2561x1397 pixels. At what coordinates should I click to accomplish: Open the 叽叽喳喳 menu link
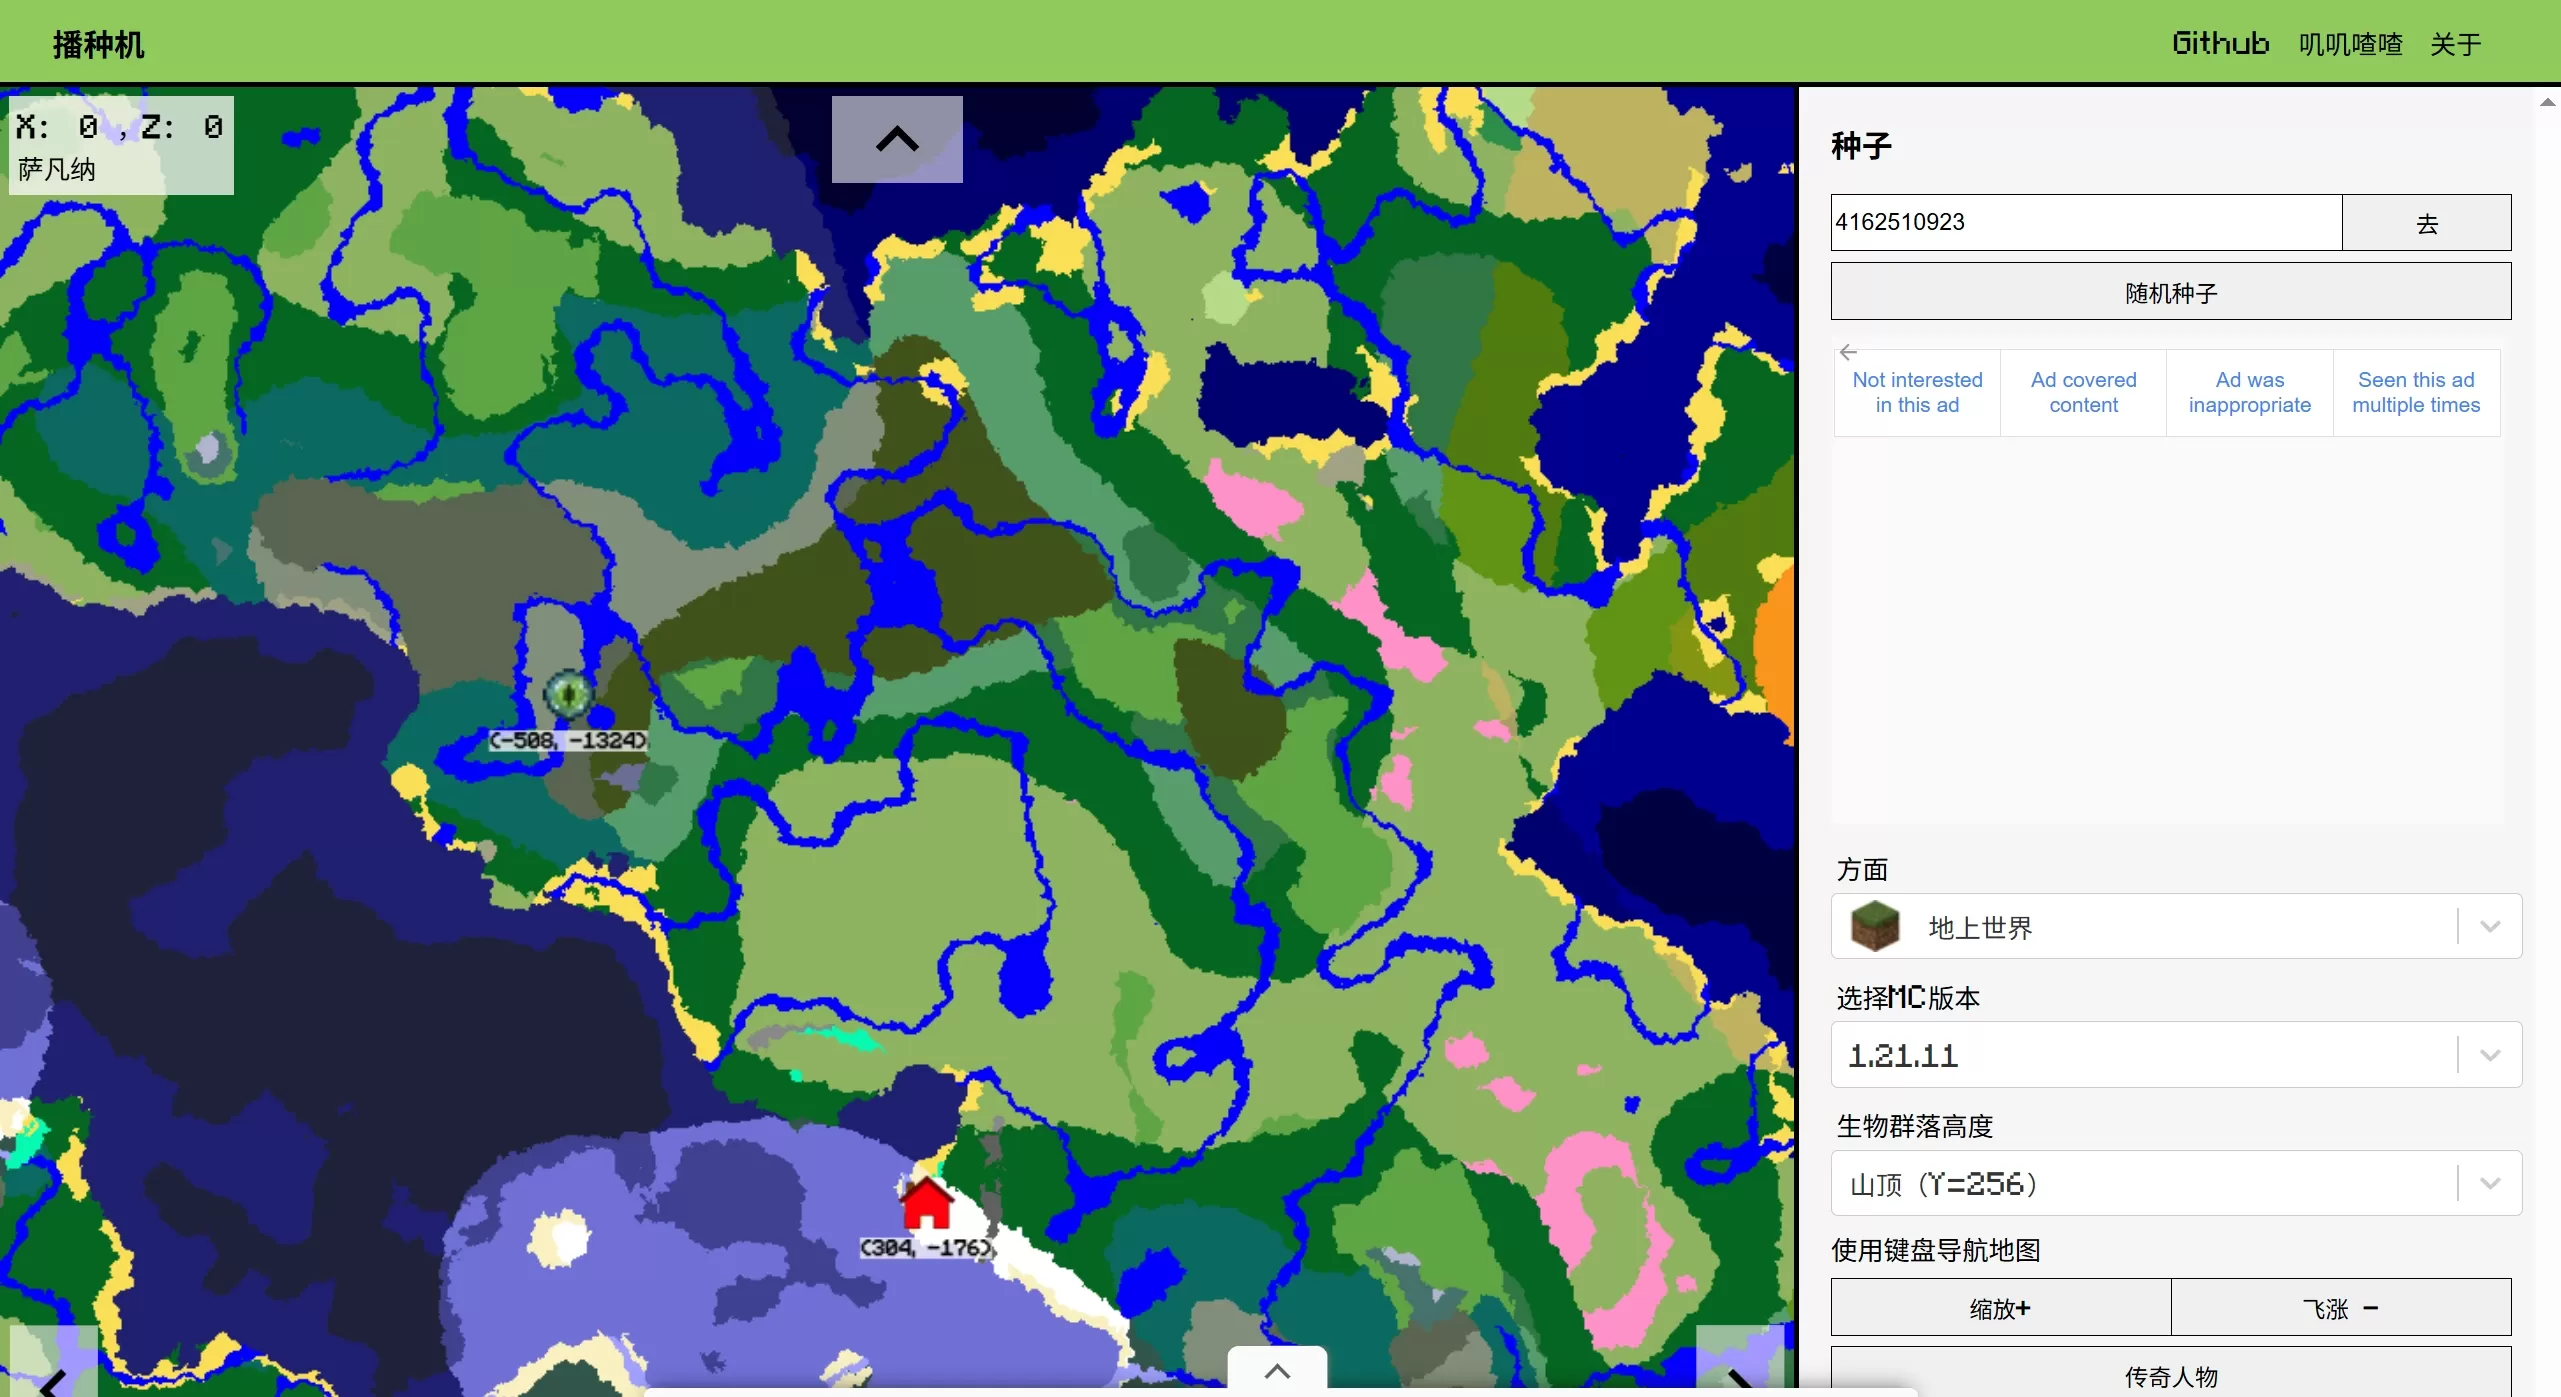click(x=2350, y=44)
